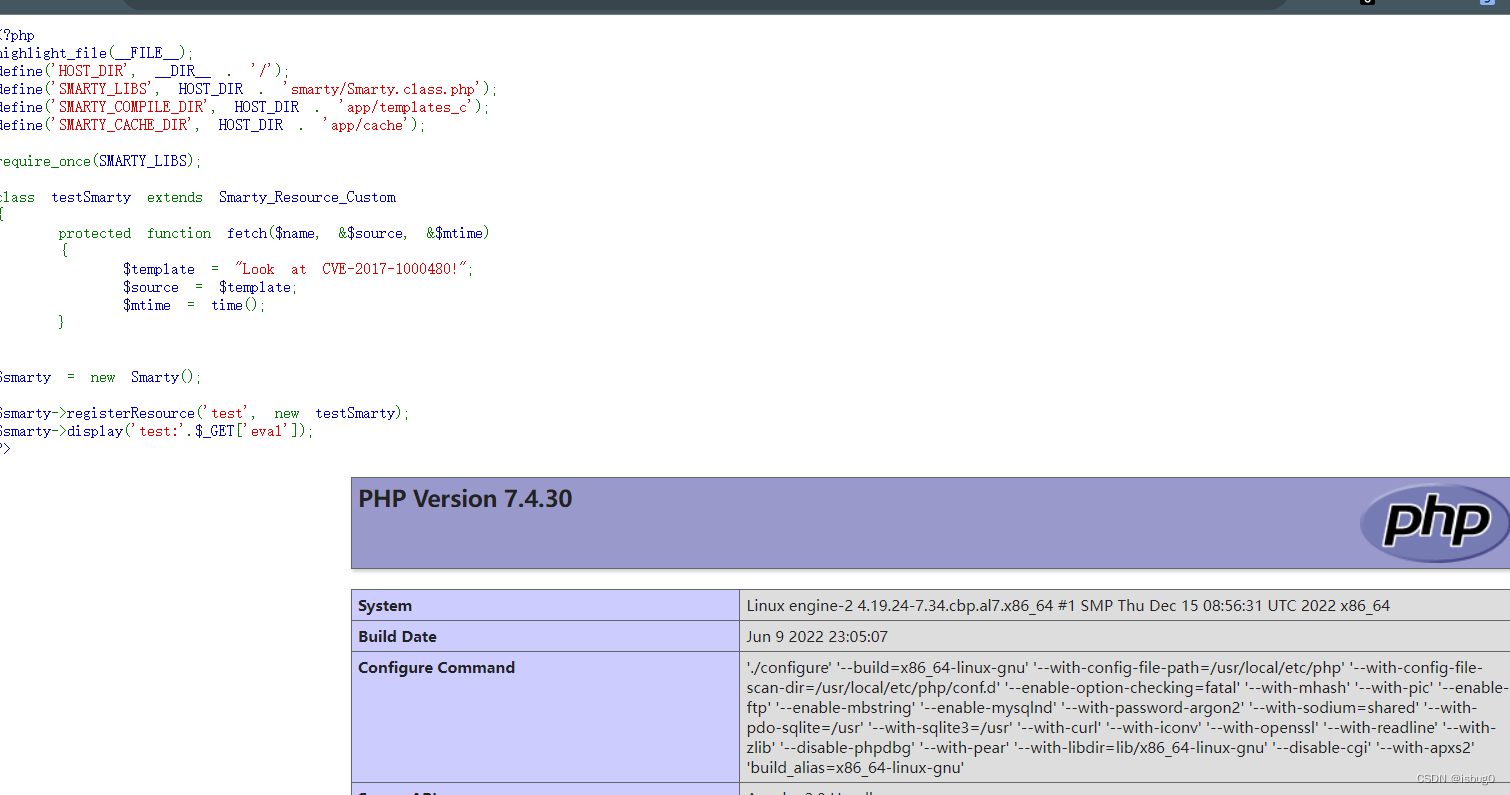Select the "PHP Version 7.4.30" heading
Image resolution: width=1510 pixels, height=795 pixels.
pos(465,499)
